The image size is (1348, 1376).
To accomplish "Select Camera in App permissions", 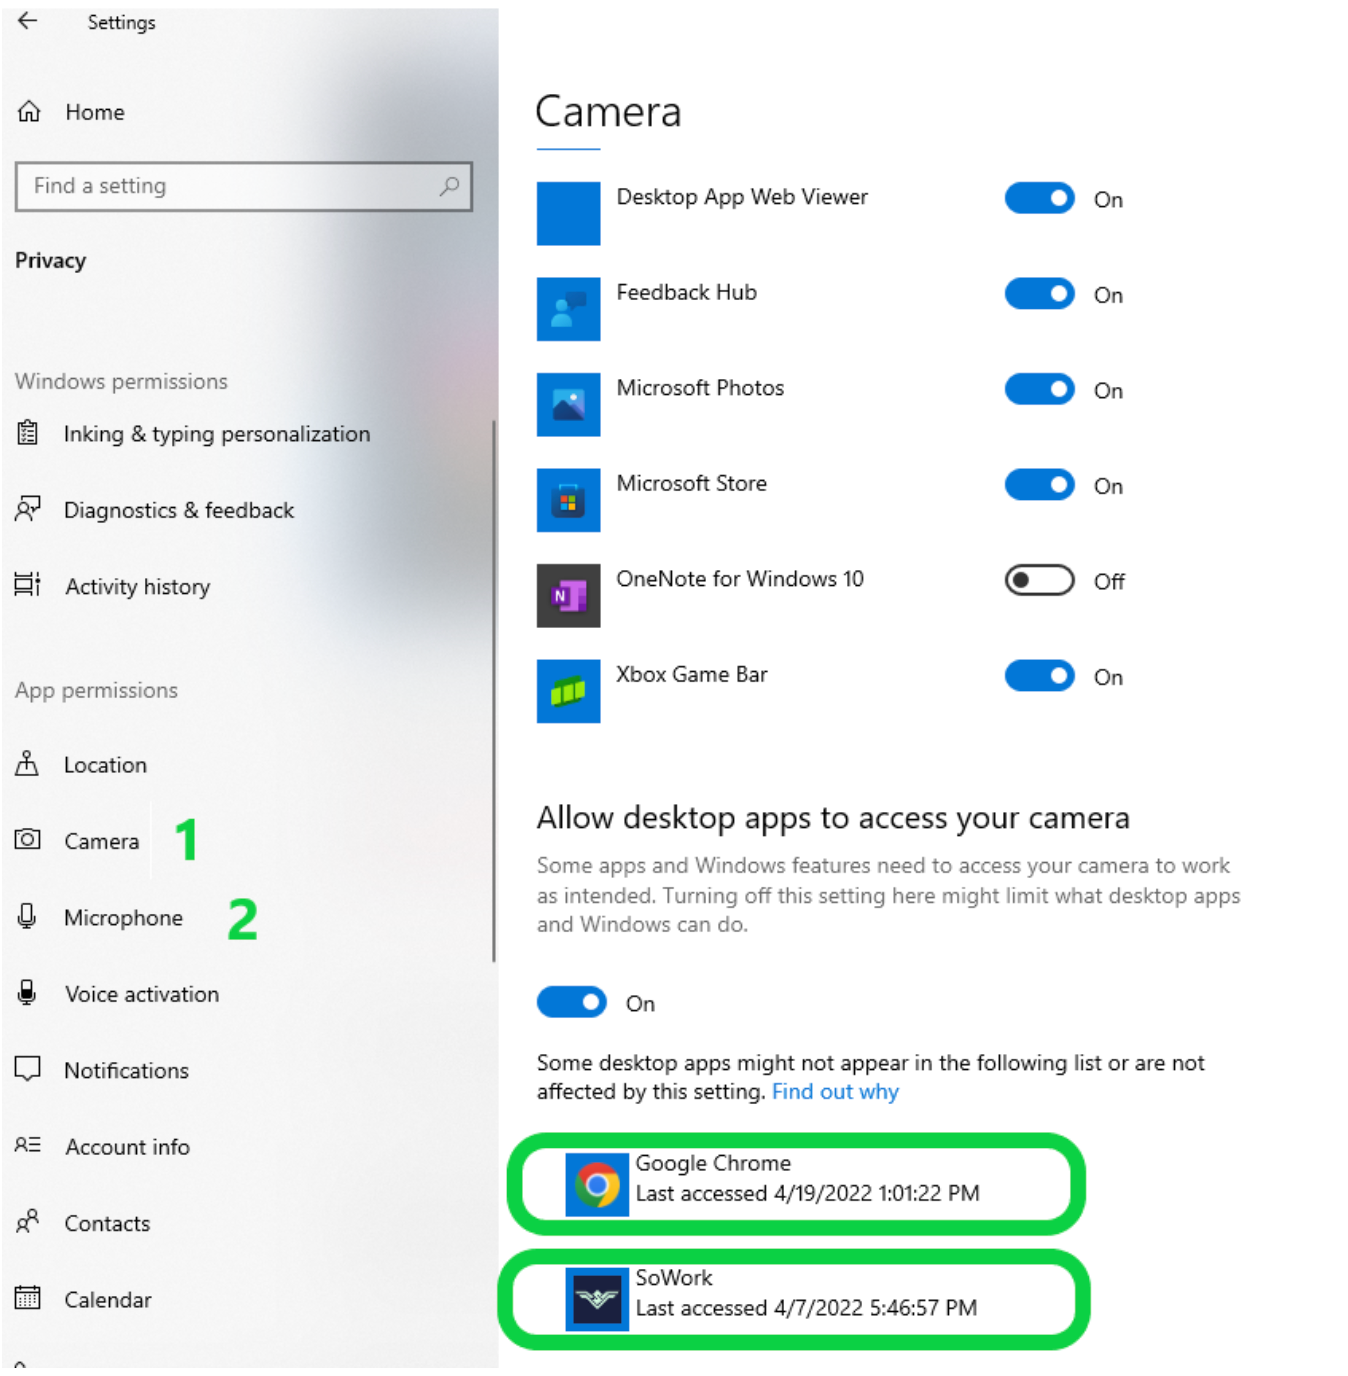I will tap(101, 841).
